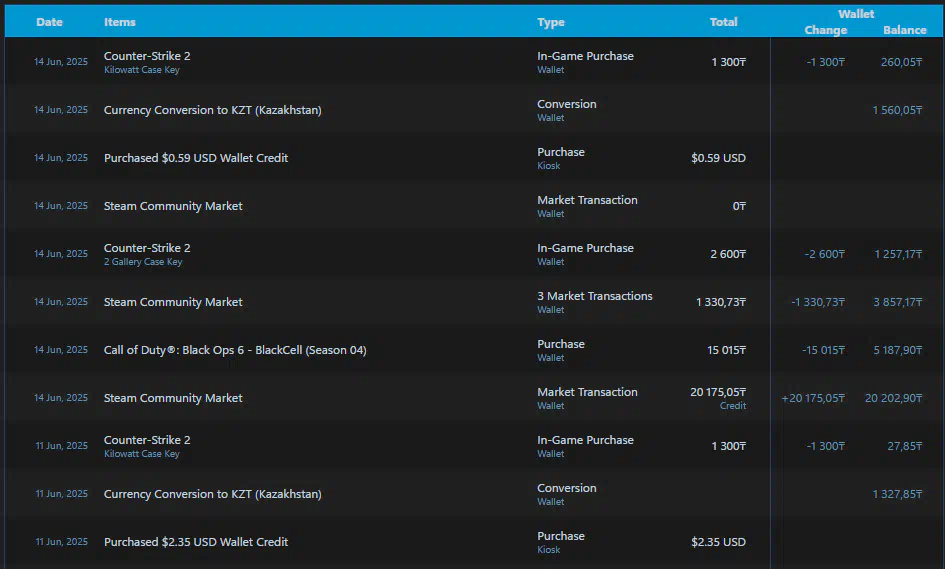Click the Date column header

click(x=49, y=22)
